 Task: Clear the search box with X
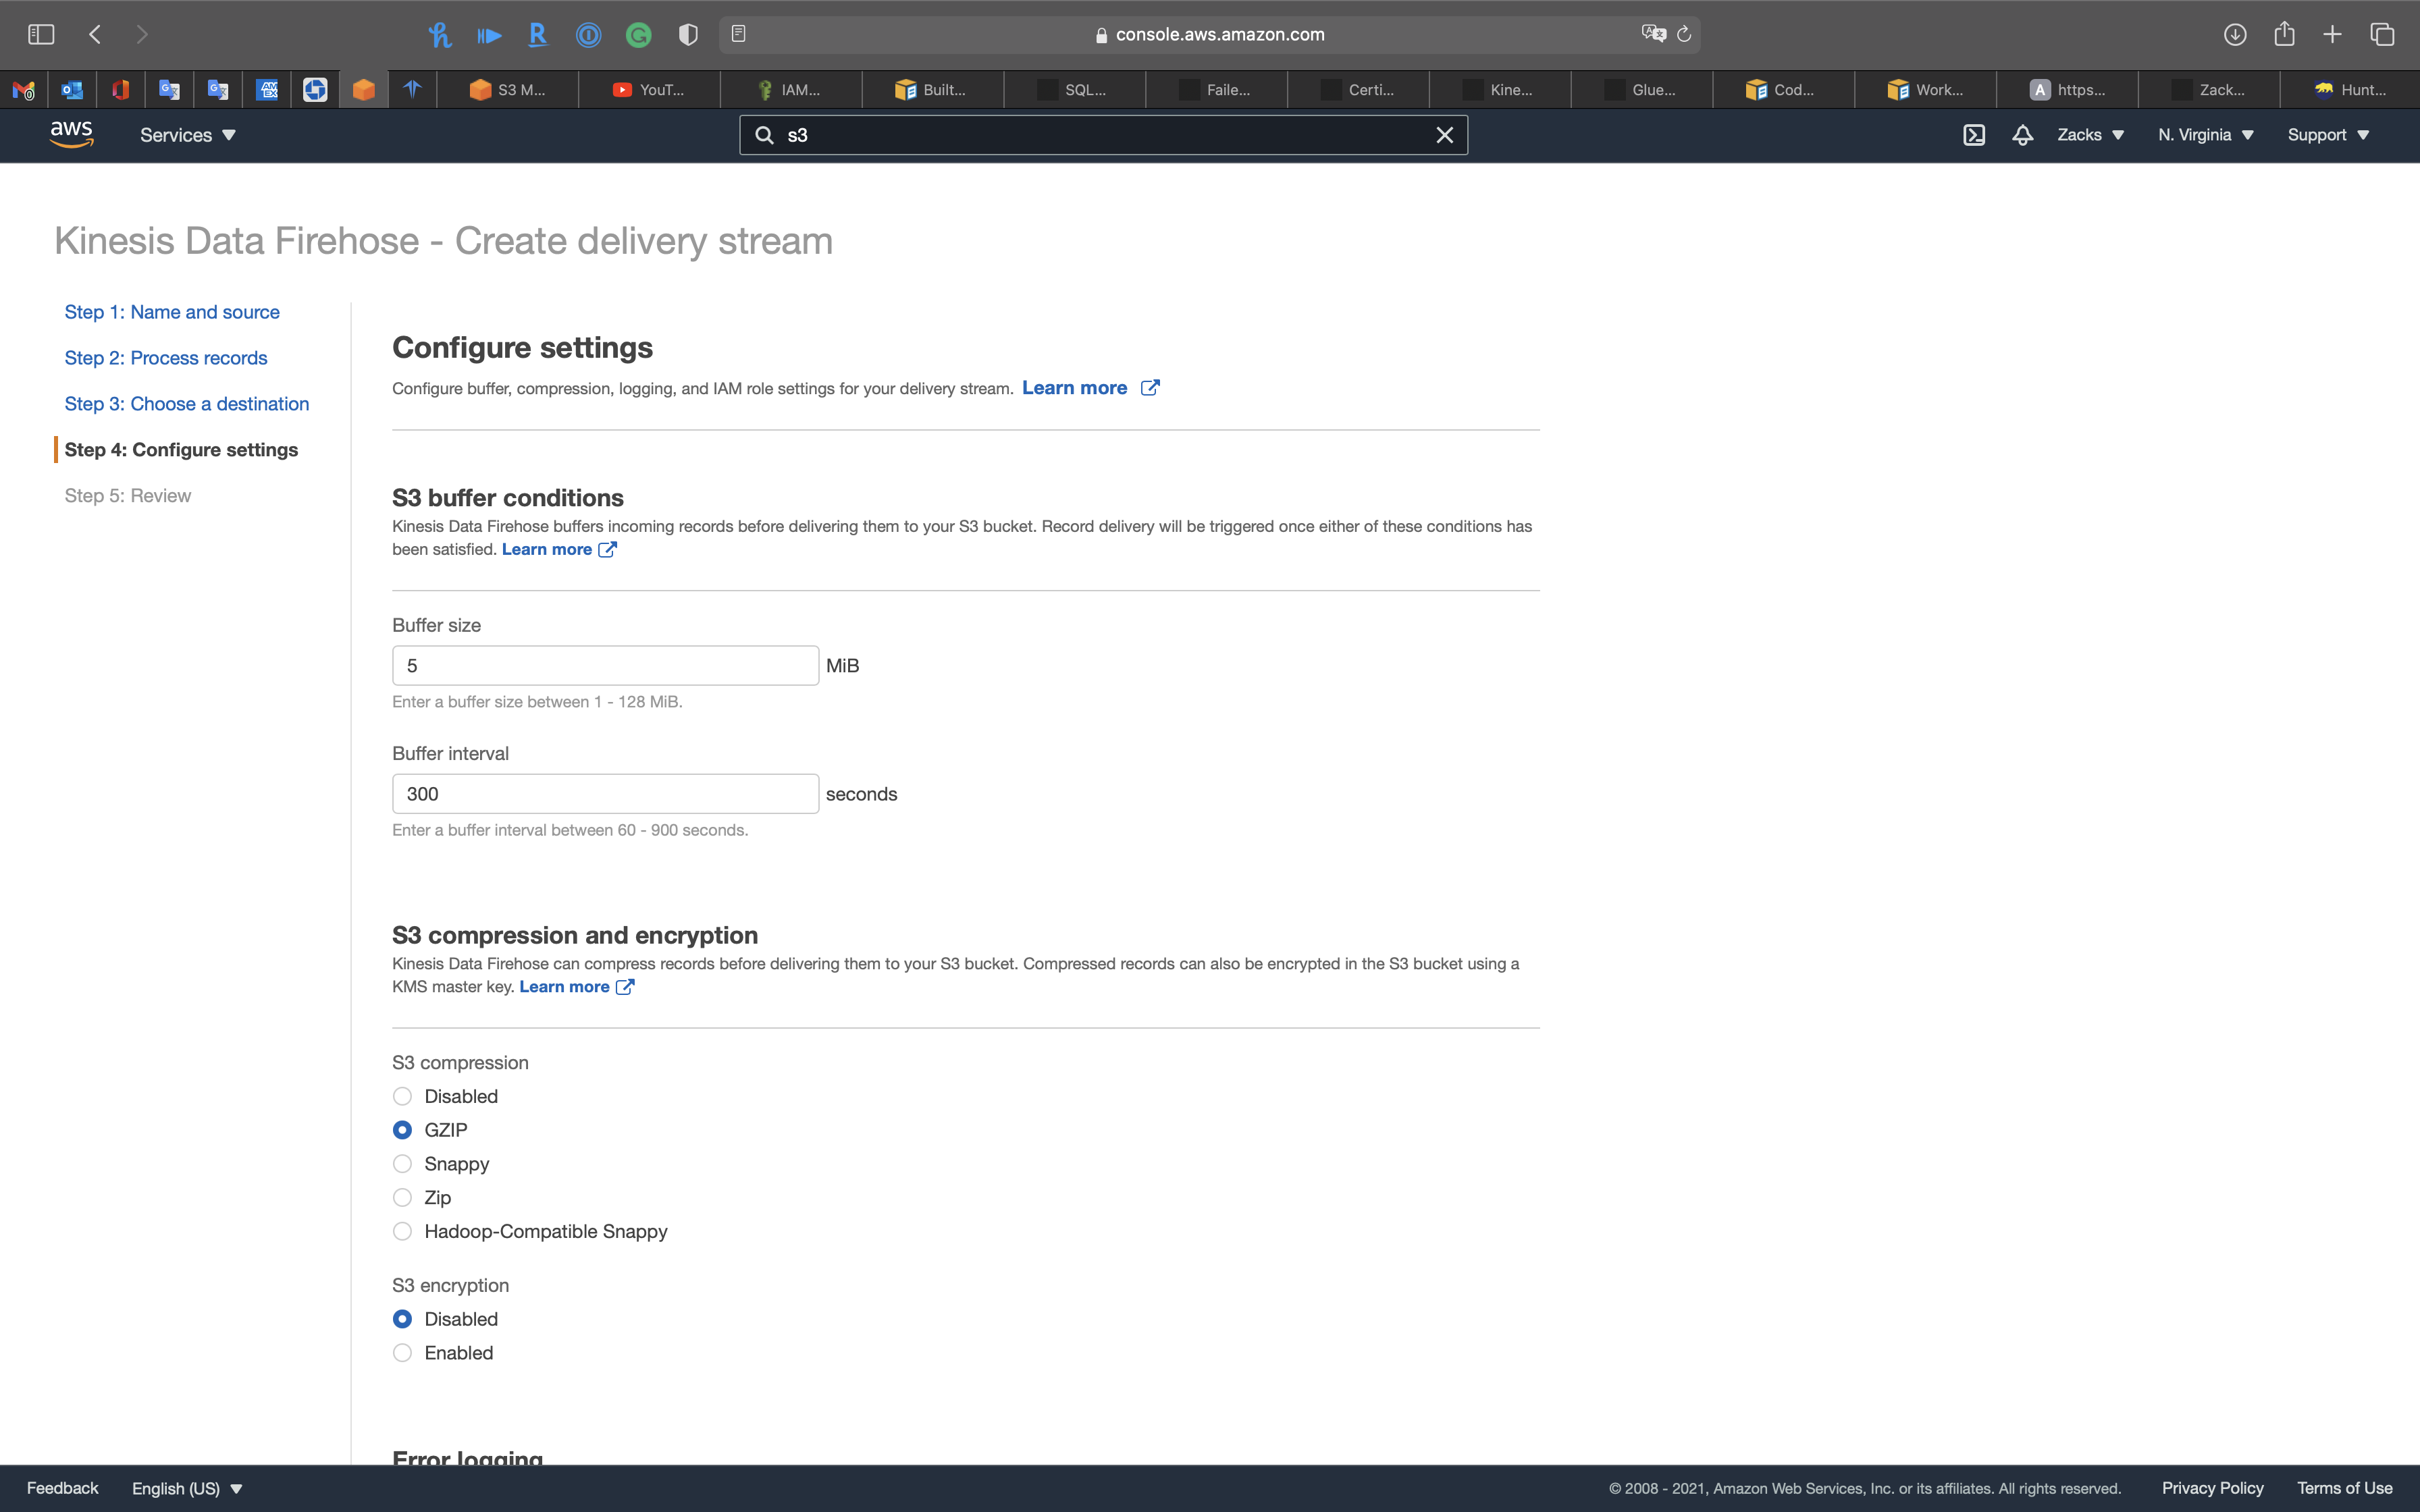tap(1444, 135)
